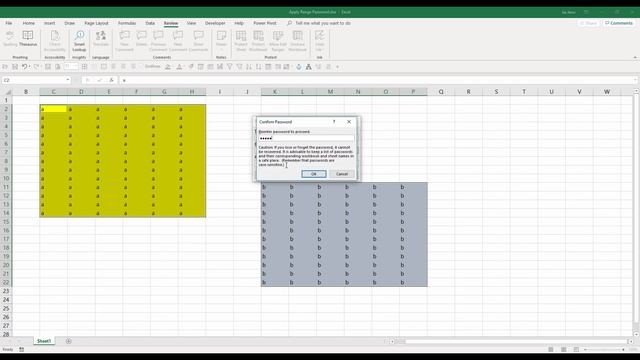The width and height of the screenshot is (640, 360).
Task: Click the font color A icon in toolbar
Action: point(179,67)
